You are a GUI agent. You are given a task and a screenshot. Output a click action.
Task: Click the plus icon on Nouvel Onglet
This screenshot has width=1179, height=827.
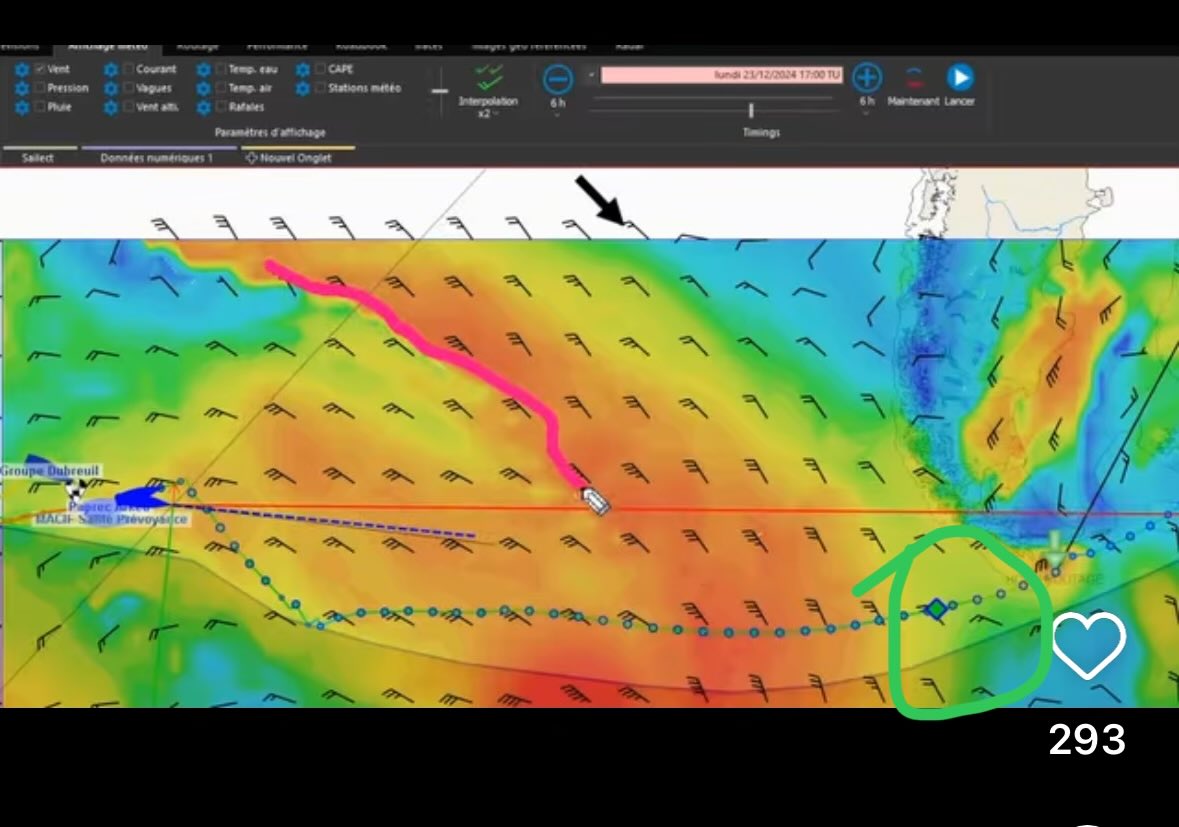click(252, 158)
